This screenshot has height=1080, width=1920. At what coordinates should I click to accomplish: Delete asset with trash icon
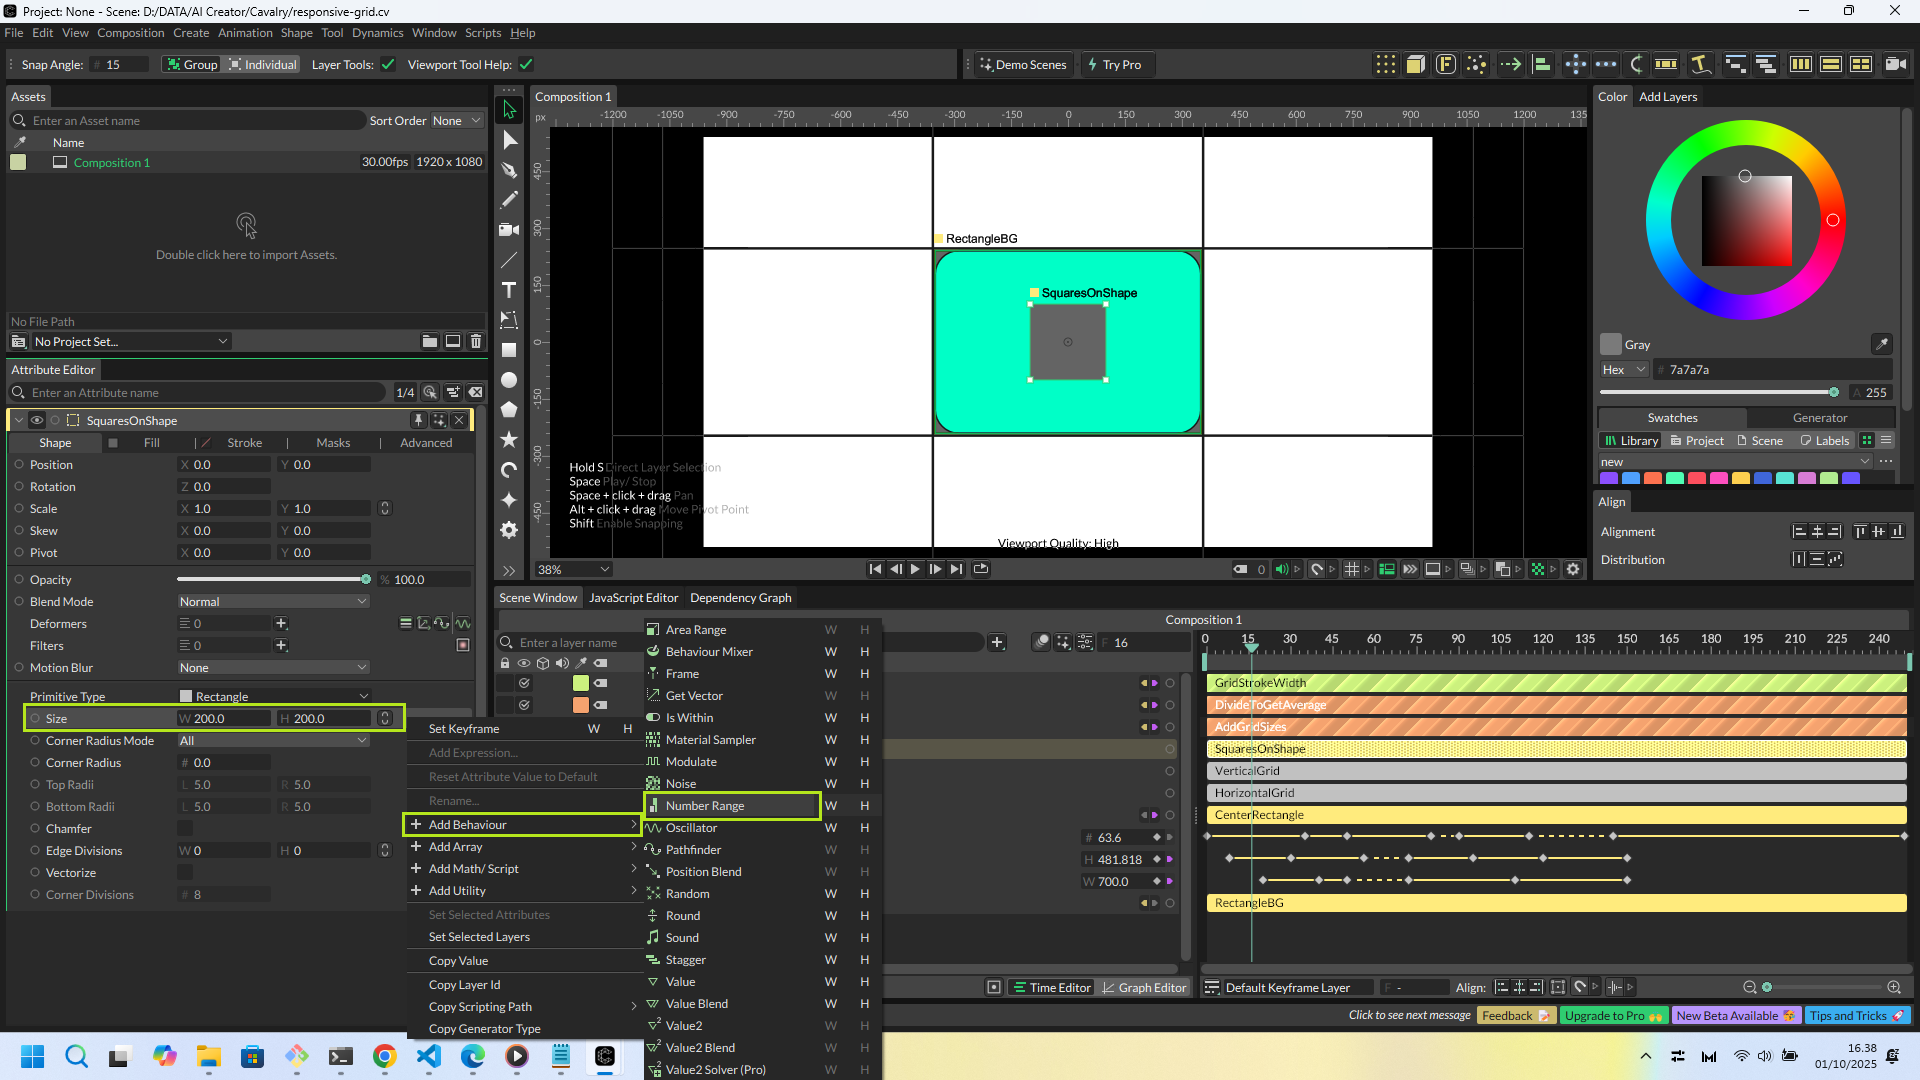point(476,341)
